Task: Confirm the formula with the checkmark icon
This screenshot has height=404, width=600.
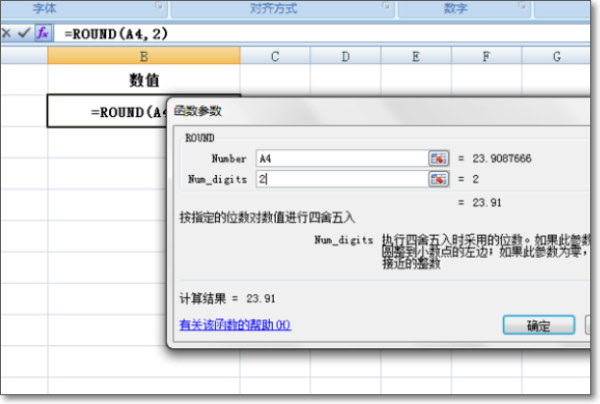Action: [24, 33]
